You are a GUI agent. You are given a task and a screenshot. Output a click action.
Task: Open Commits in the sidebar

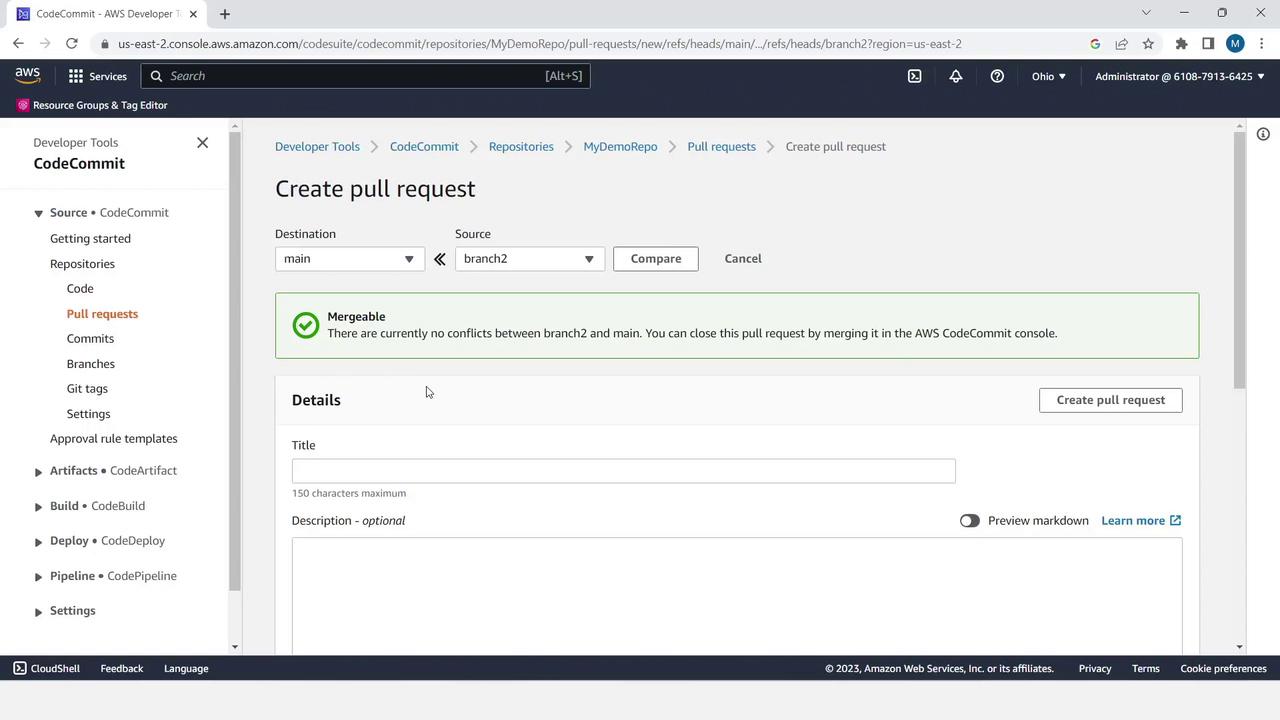(x=90, y=339)
